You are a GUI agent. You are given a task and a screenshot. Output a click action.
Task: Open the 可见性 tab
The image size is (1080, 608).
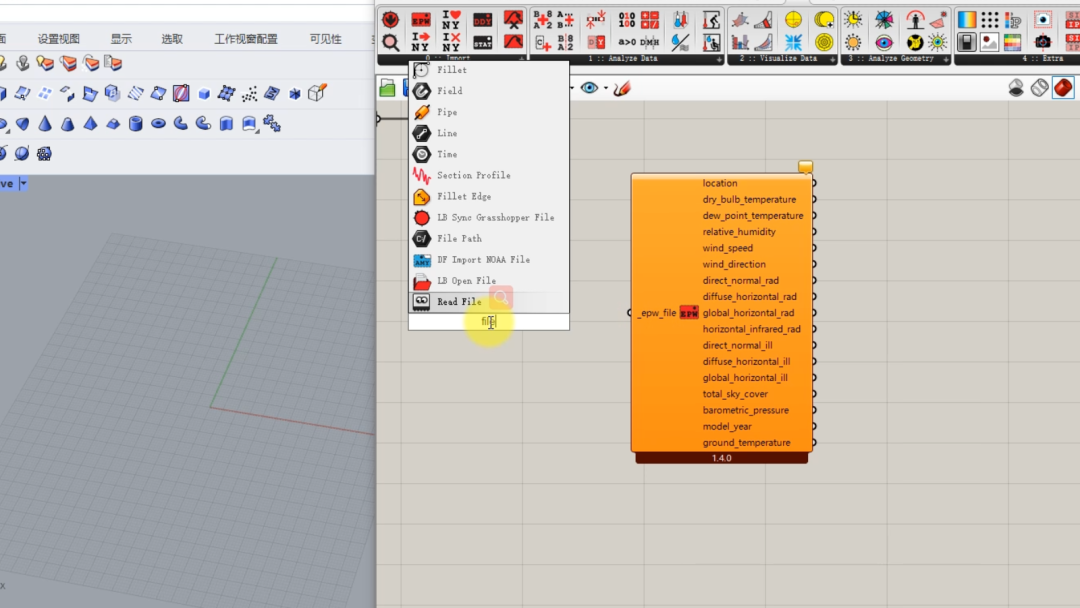tap(325, 39)
